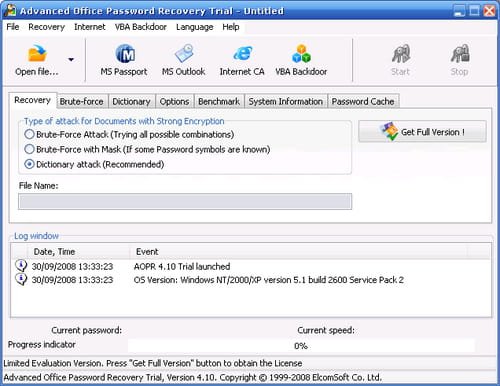Click the Start keys icon
This screenshot has height=386, width=500.
(x=400, y=54)
